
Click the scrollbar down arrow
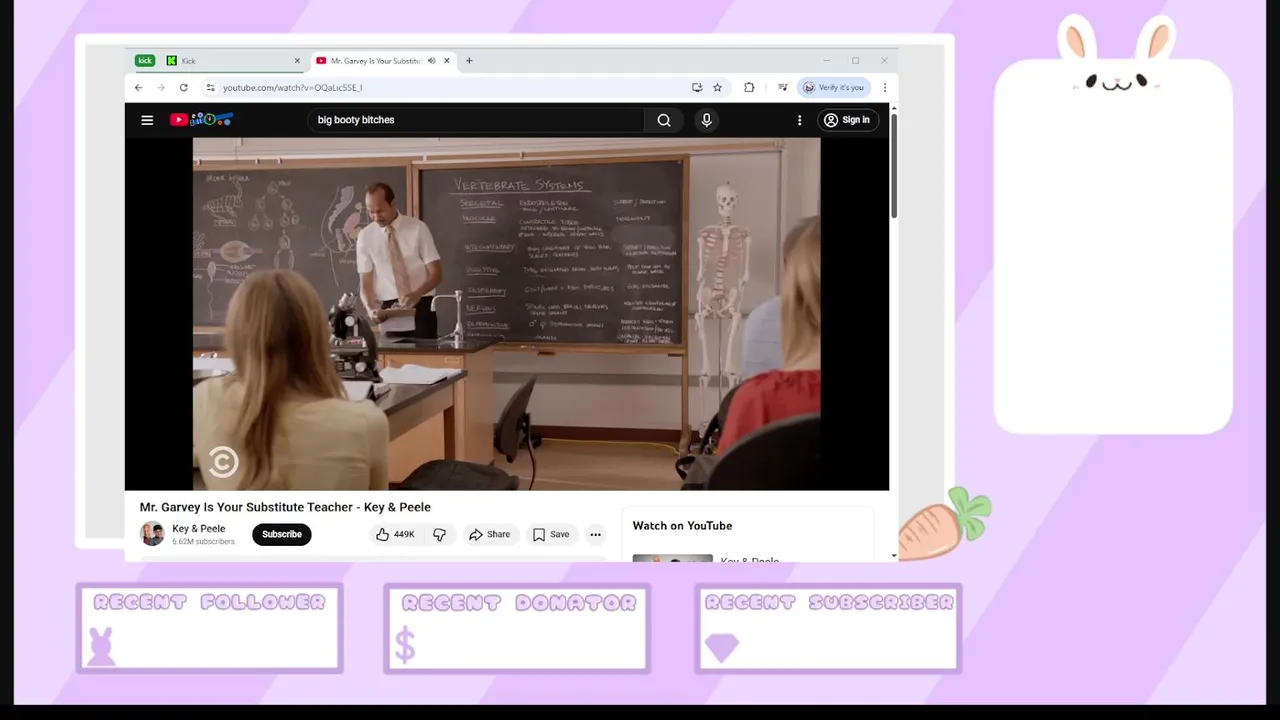[893, 555]
